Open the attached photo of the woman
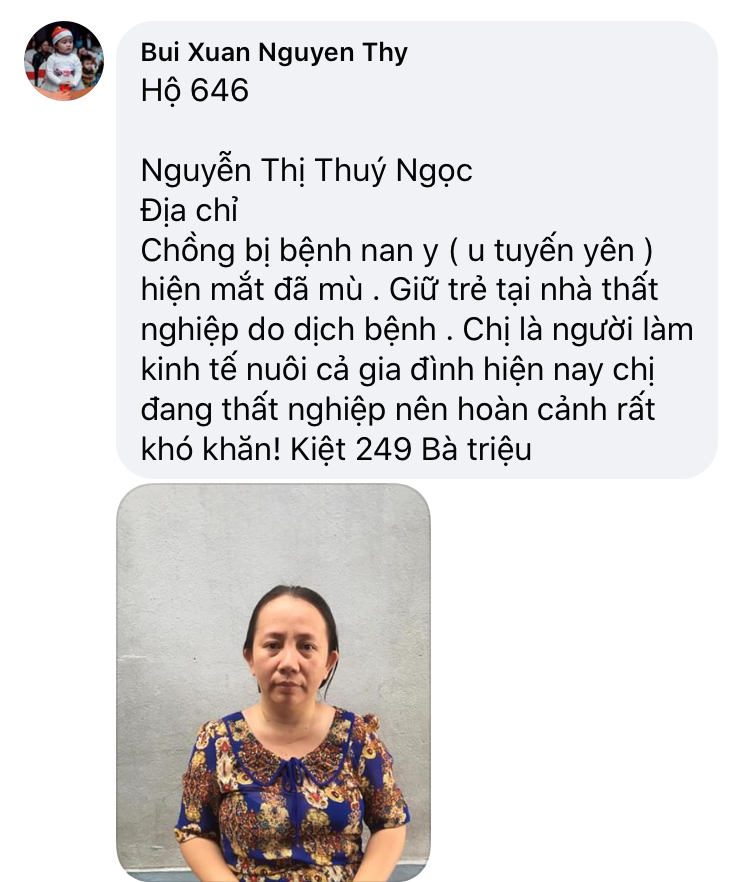This screenshot has width=750, height=882. coord(273,682)
